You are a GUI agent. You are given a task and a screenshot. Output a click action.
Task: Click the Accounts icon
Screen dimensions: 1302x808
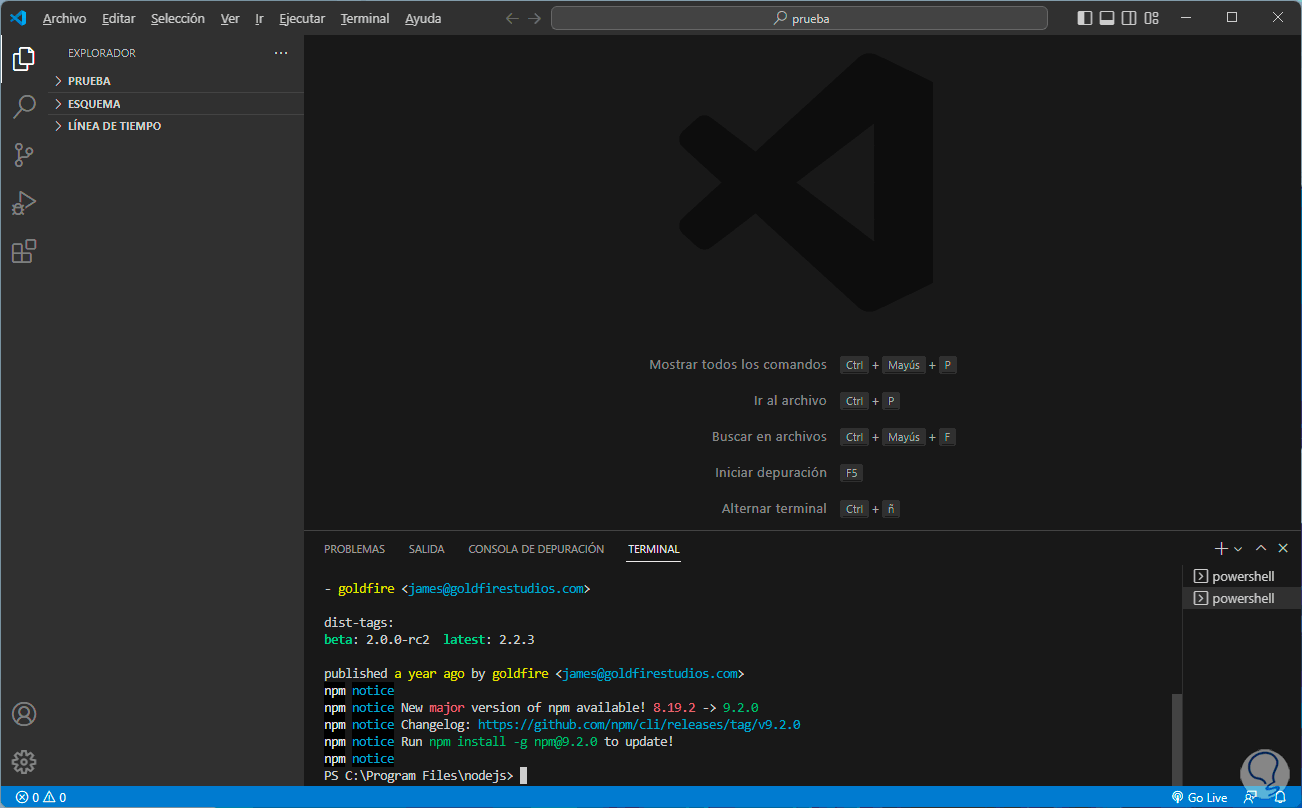[x=24, y=714]
